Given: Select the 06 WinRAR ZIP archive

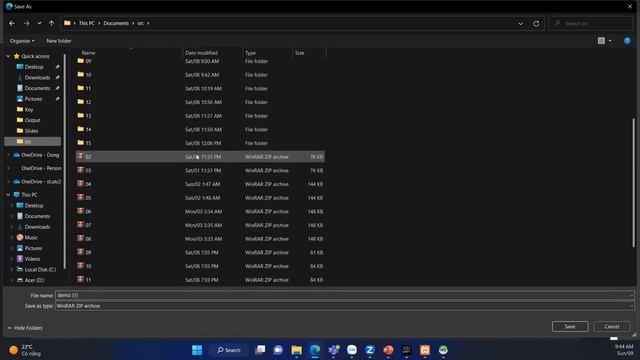Looking at the screenshot, I should (200, 211).
